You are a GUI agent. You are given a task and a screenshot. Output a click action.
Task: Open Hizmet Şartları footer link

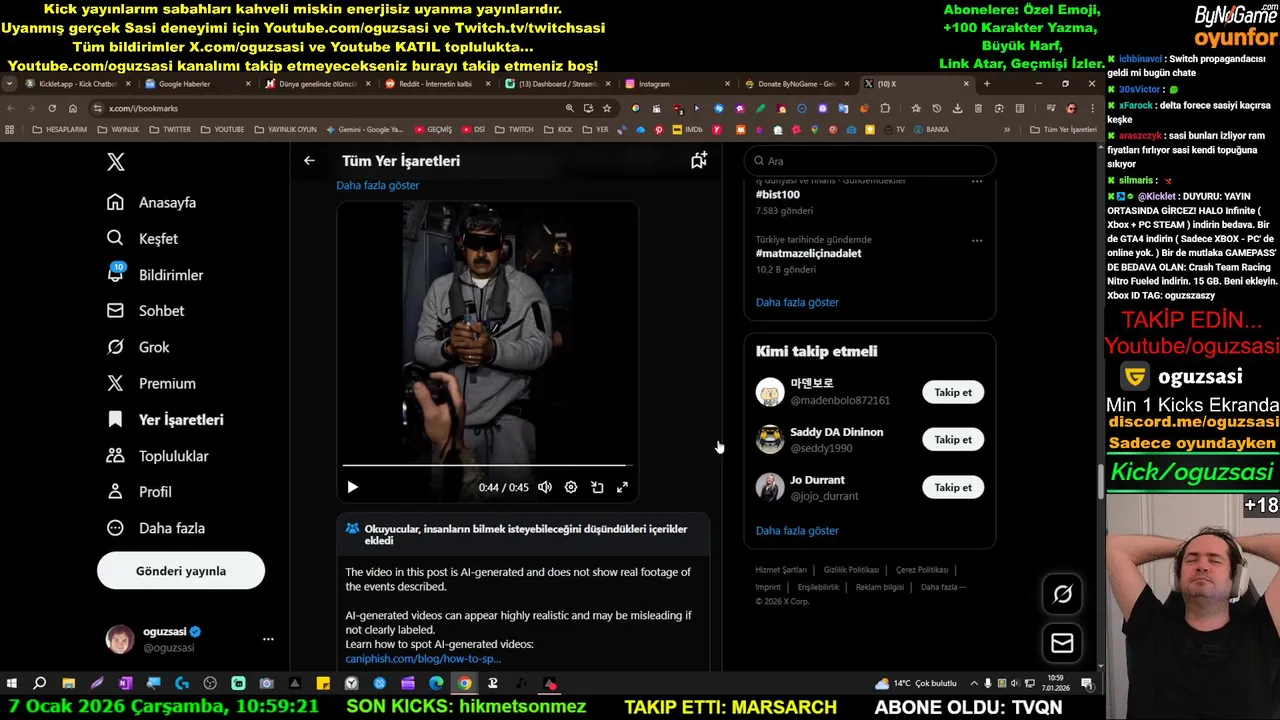[x=781, y=569]
